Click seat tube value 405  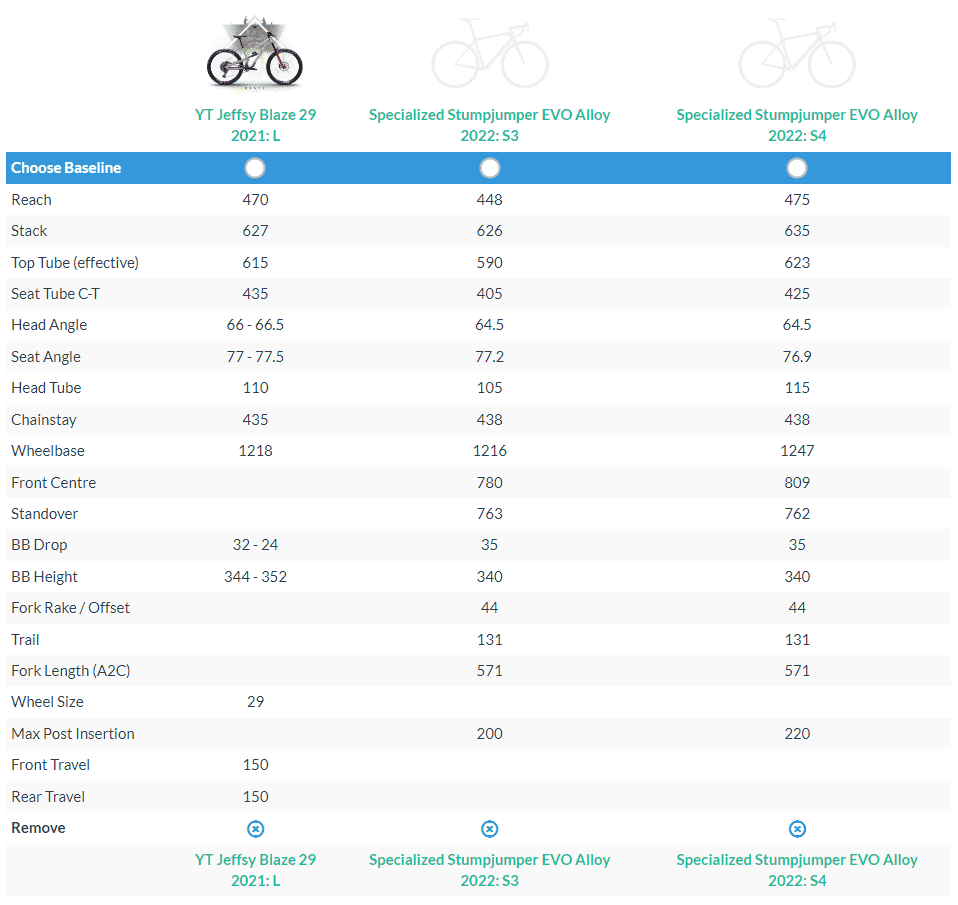[489, 294]
